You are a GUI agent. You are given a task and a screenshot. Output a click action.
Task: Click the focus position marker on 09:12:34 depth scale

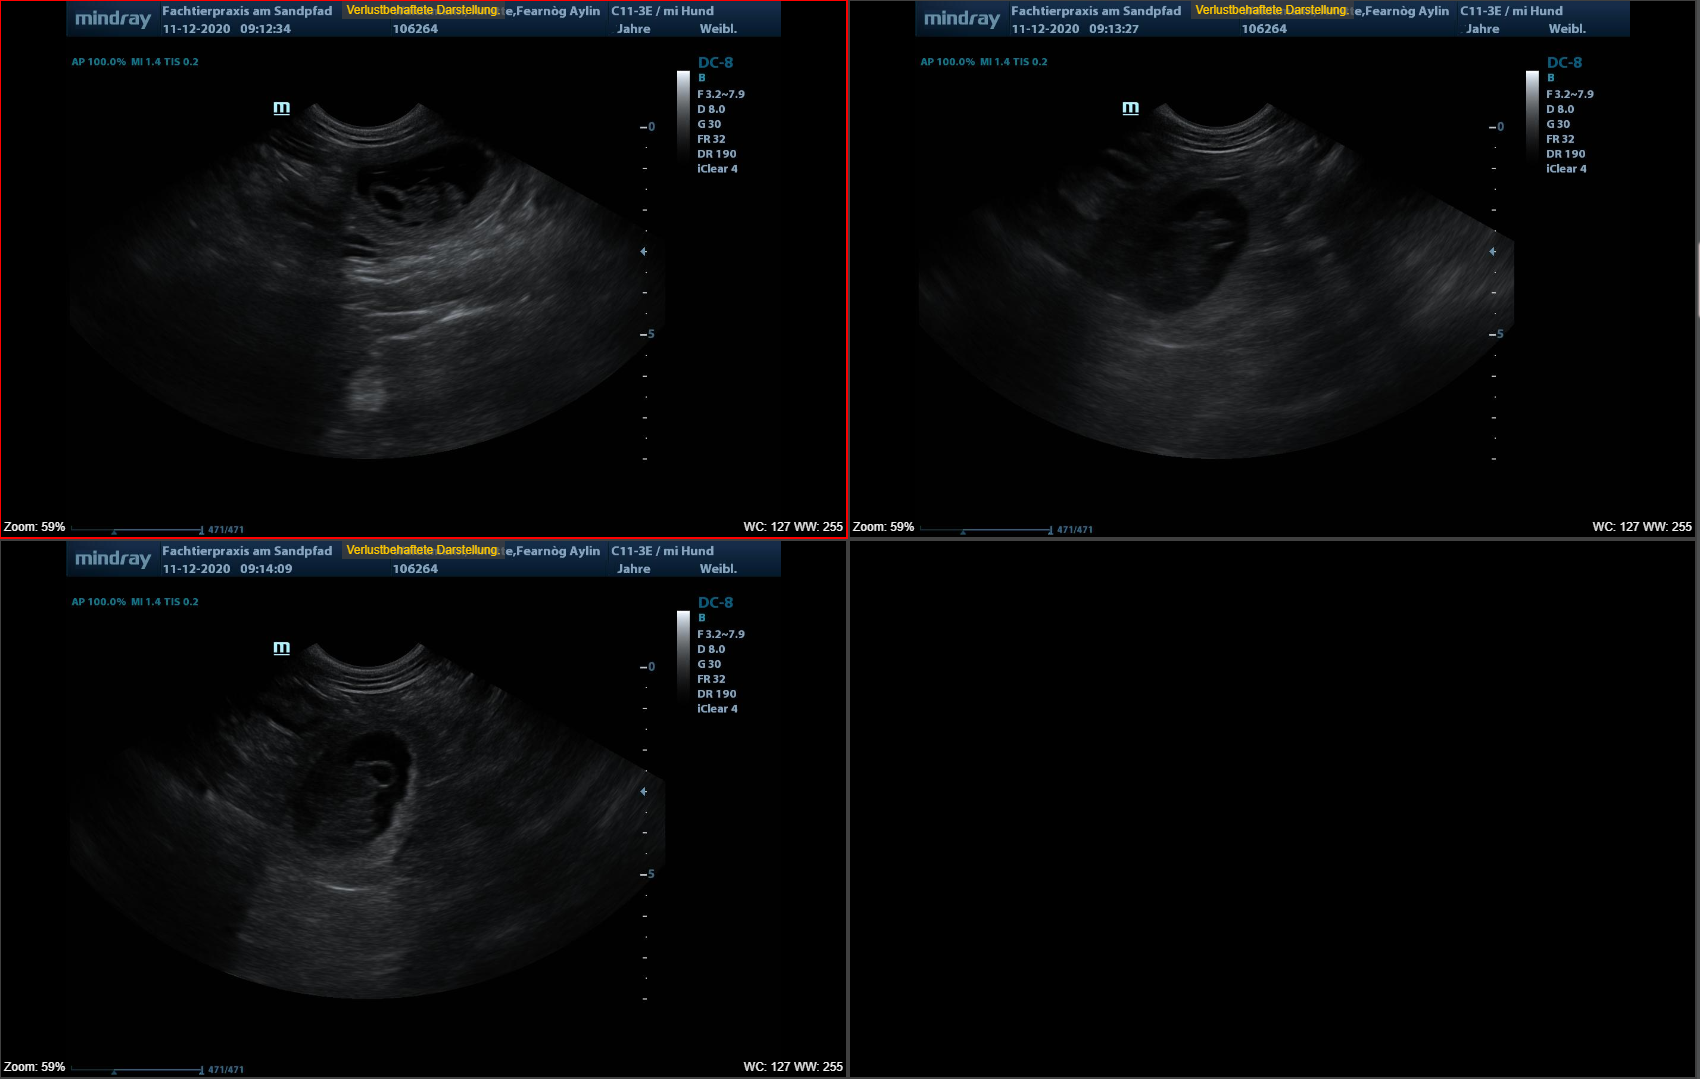click(644, 251)
